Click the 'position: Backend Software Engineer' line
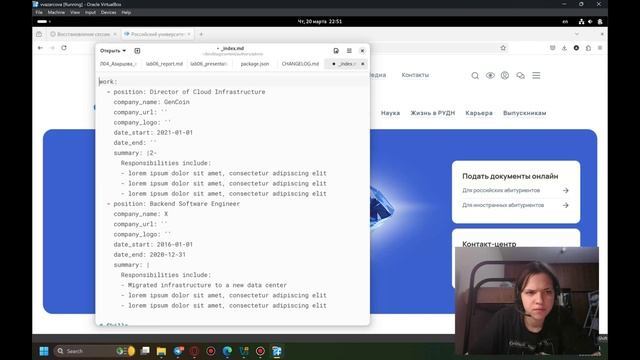The height and width of the screenshot is (360, 640). click(176, 204)
